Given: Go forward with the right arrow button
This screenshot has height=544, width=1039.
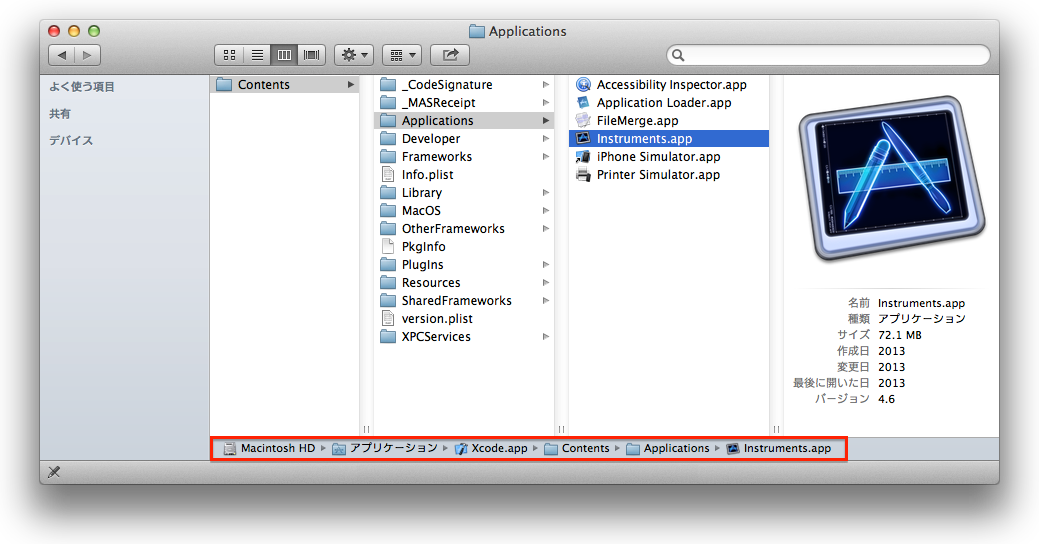Looking at the screenshot, I should click(87, 55).
